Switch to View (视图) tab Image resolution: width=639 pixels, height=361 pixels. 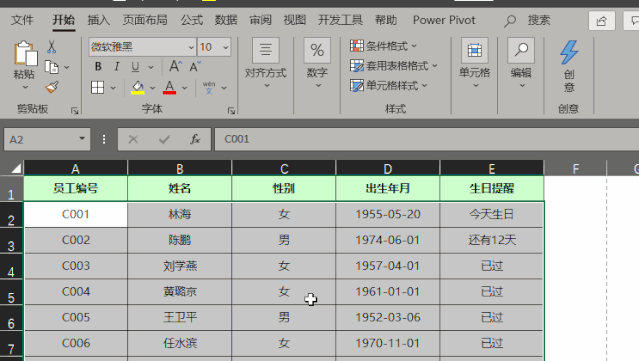[x=295, y=20]
